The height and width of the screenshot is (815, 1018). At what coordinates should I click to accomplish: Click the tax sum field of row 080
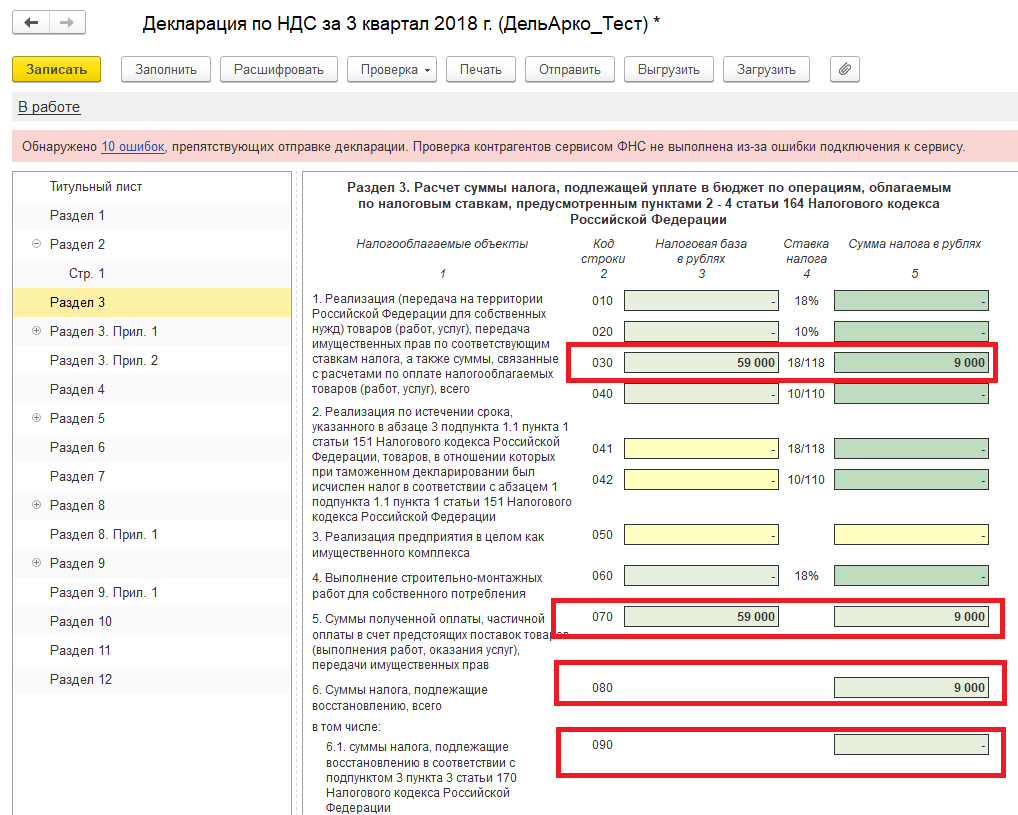click(x=911, y=688)
